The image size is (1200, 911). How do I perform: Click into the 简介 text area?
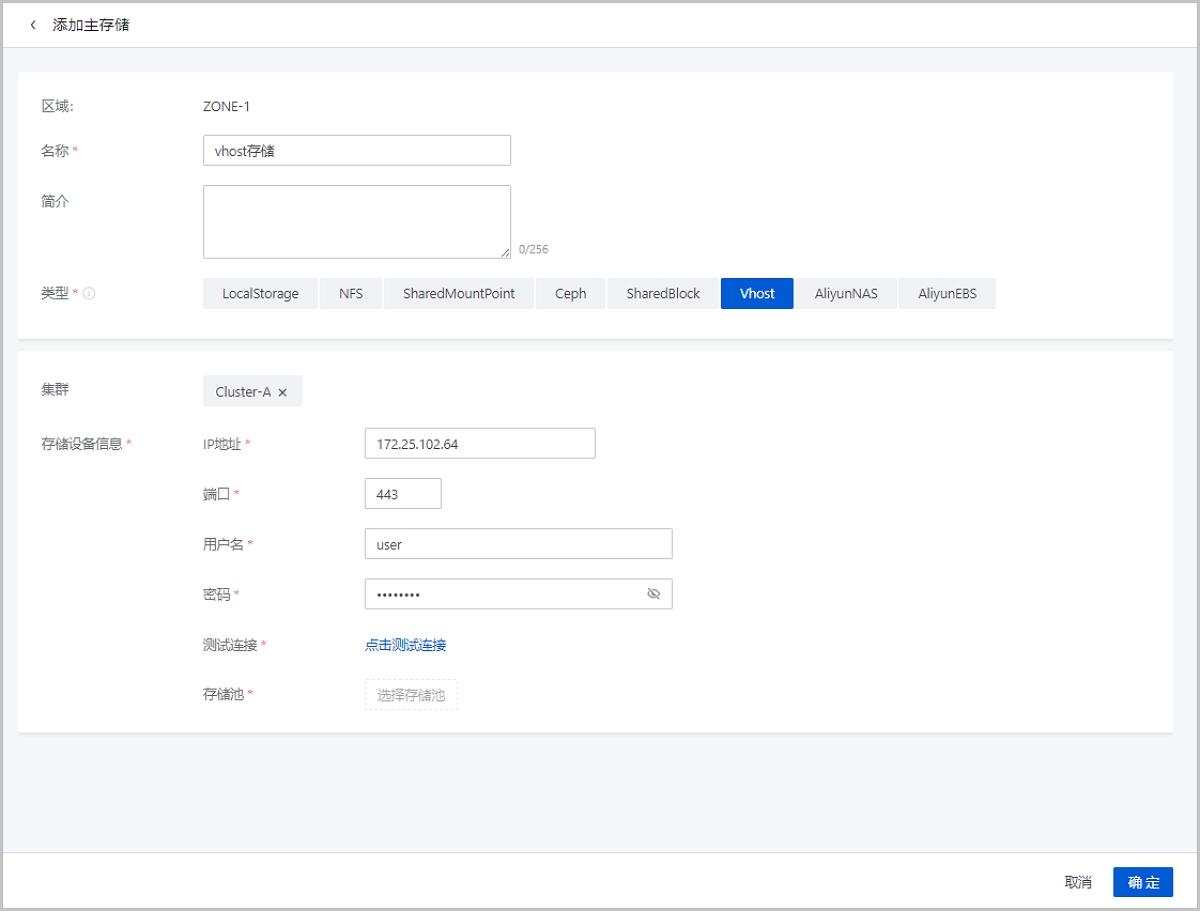pos(356,222)
